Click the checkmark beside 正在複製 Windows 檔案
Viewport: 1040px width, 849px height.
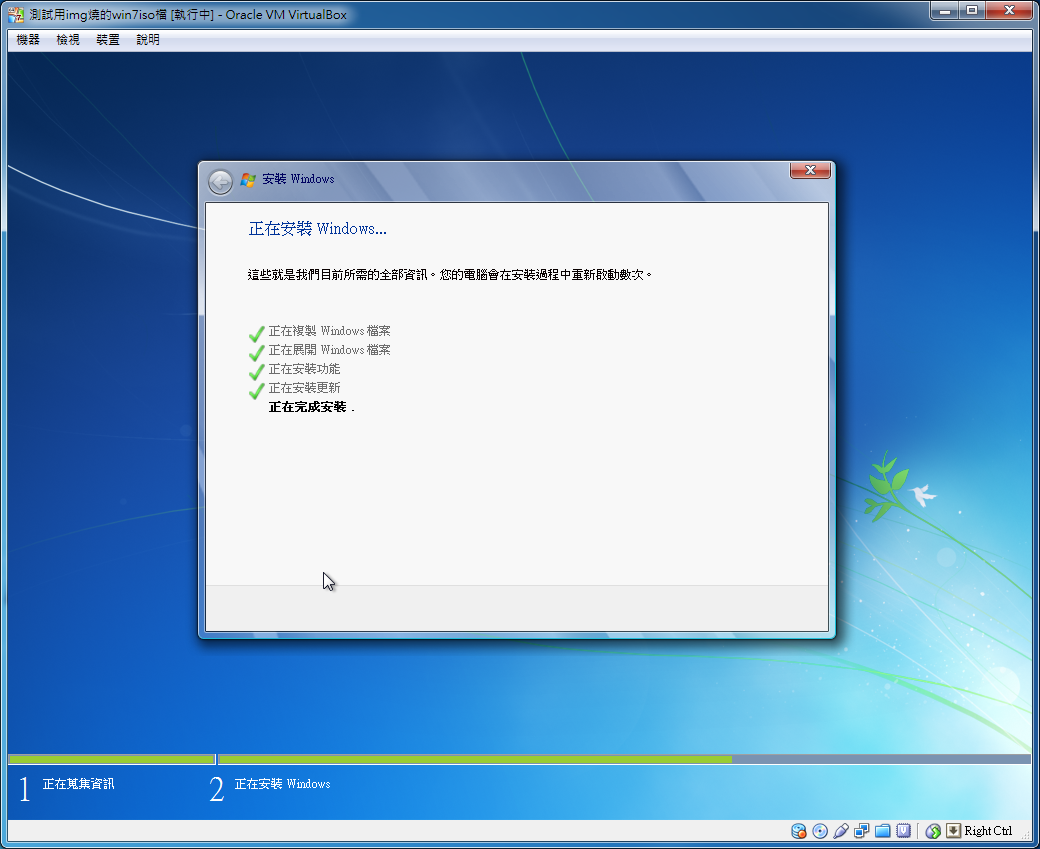(x=257, y=333)
